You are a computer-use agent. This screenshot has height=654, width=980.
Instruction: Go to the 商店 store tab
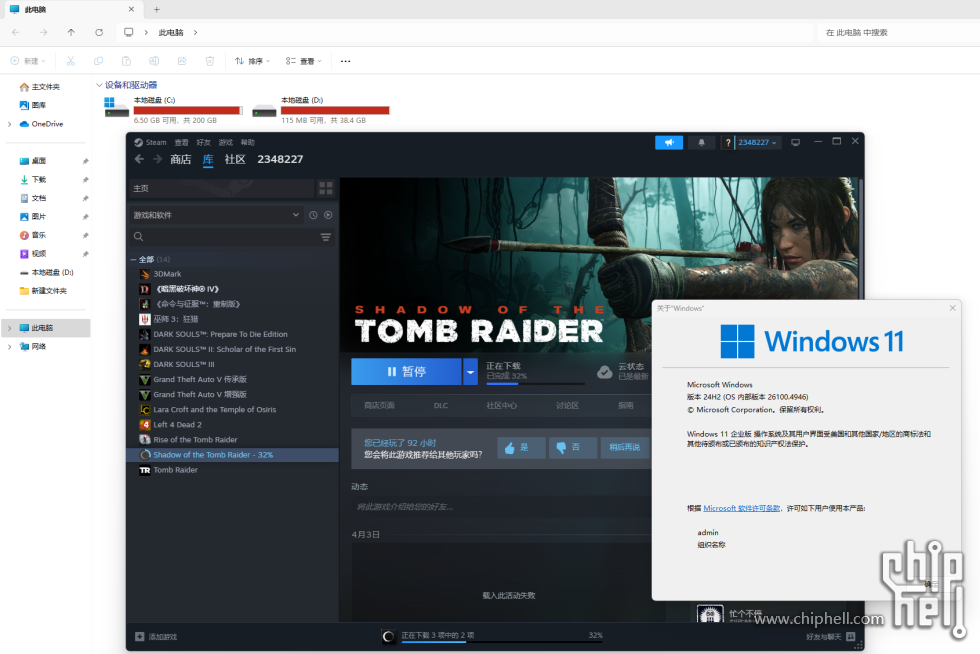tap(181, 159)
